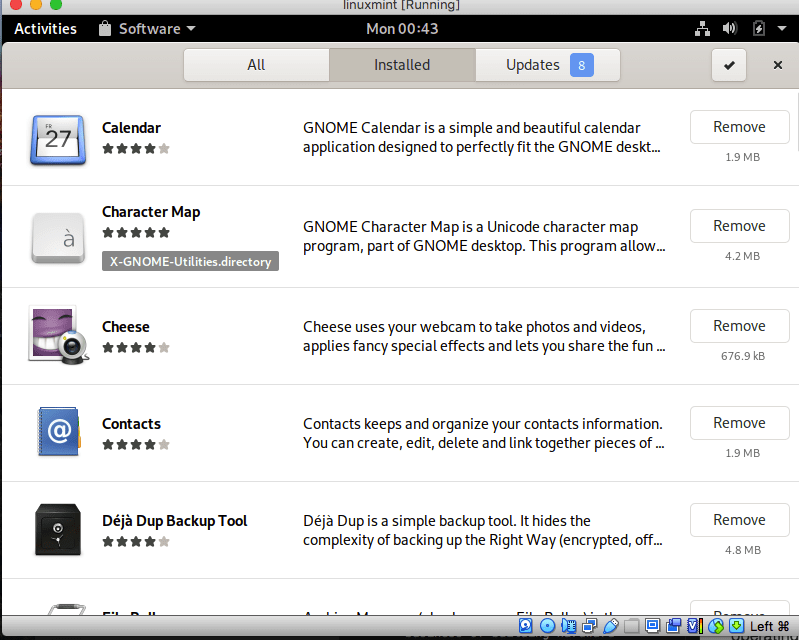Open the VirtualBox audio microphone icon
The height and width of the screenshot is (640, 799).
[x=568, y=625]
